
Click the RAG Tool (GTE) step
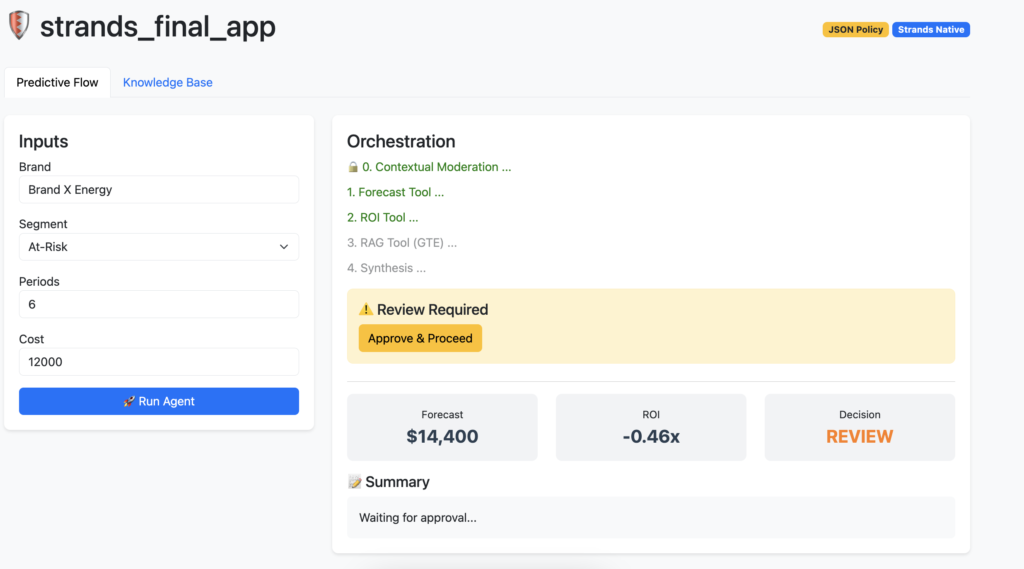(401, 242)
